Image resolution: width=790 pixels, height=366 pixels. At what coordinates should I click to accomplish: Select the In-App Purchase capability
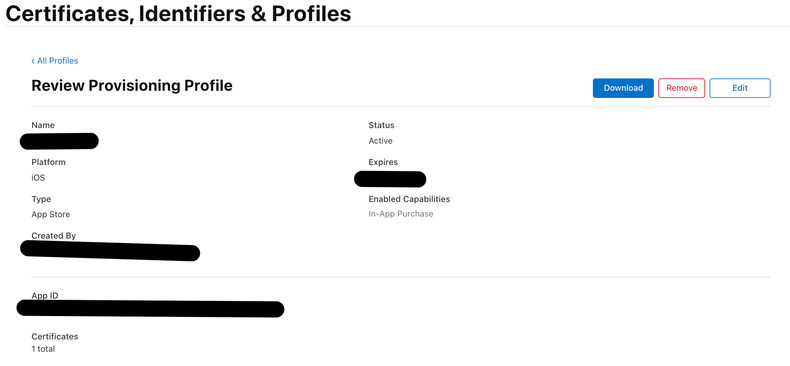[401, 214]
